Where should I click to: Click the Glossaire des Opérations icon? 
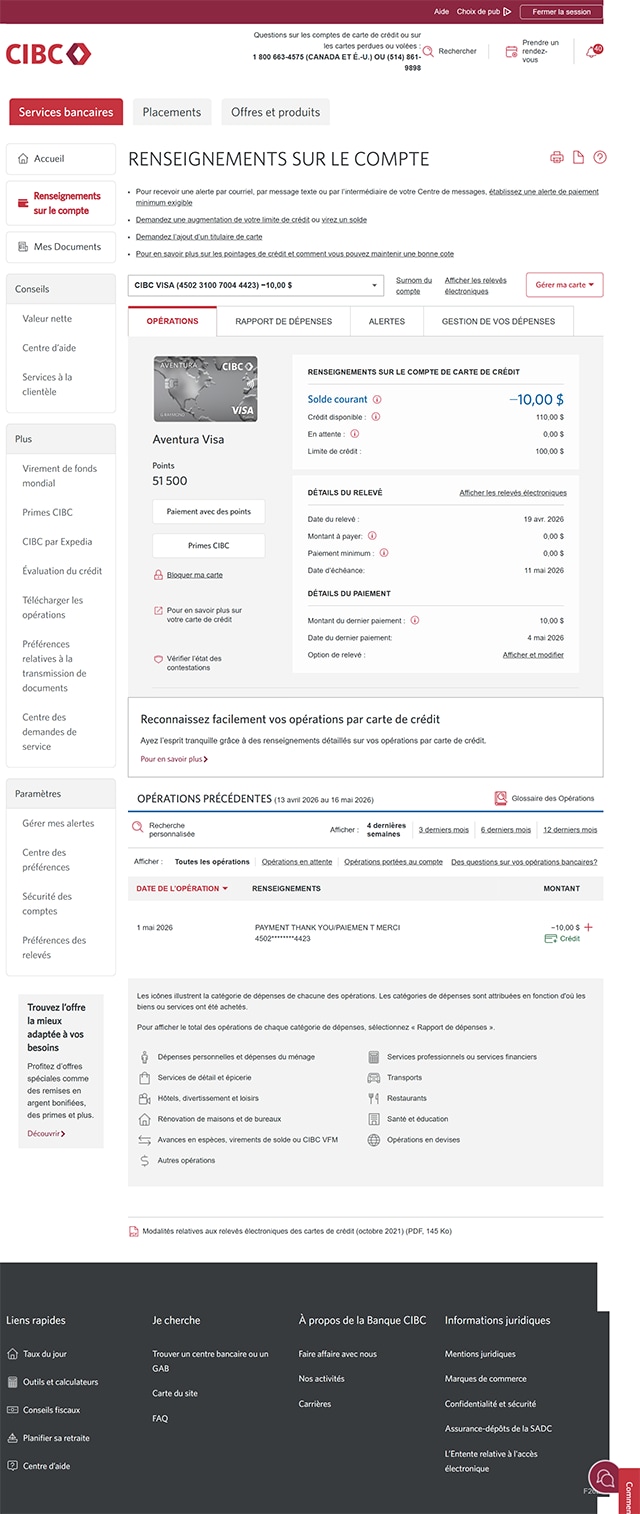tap(501, 798)
